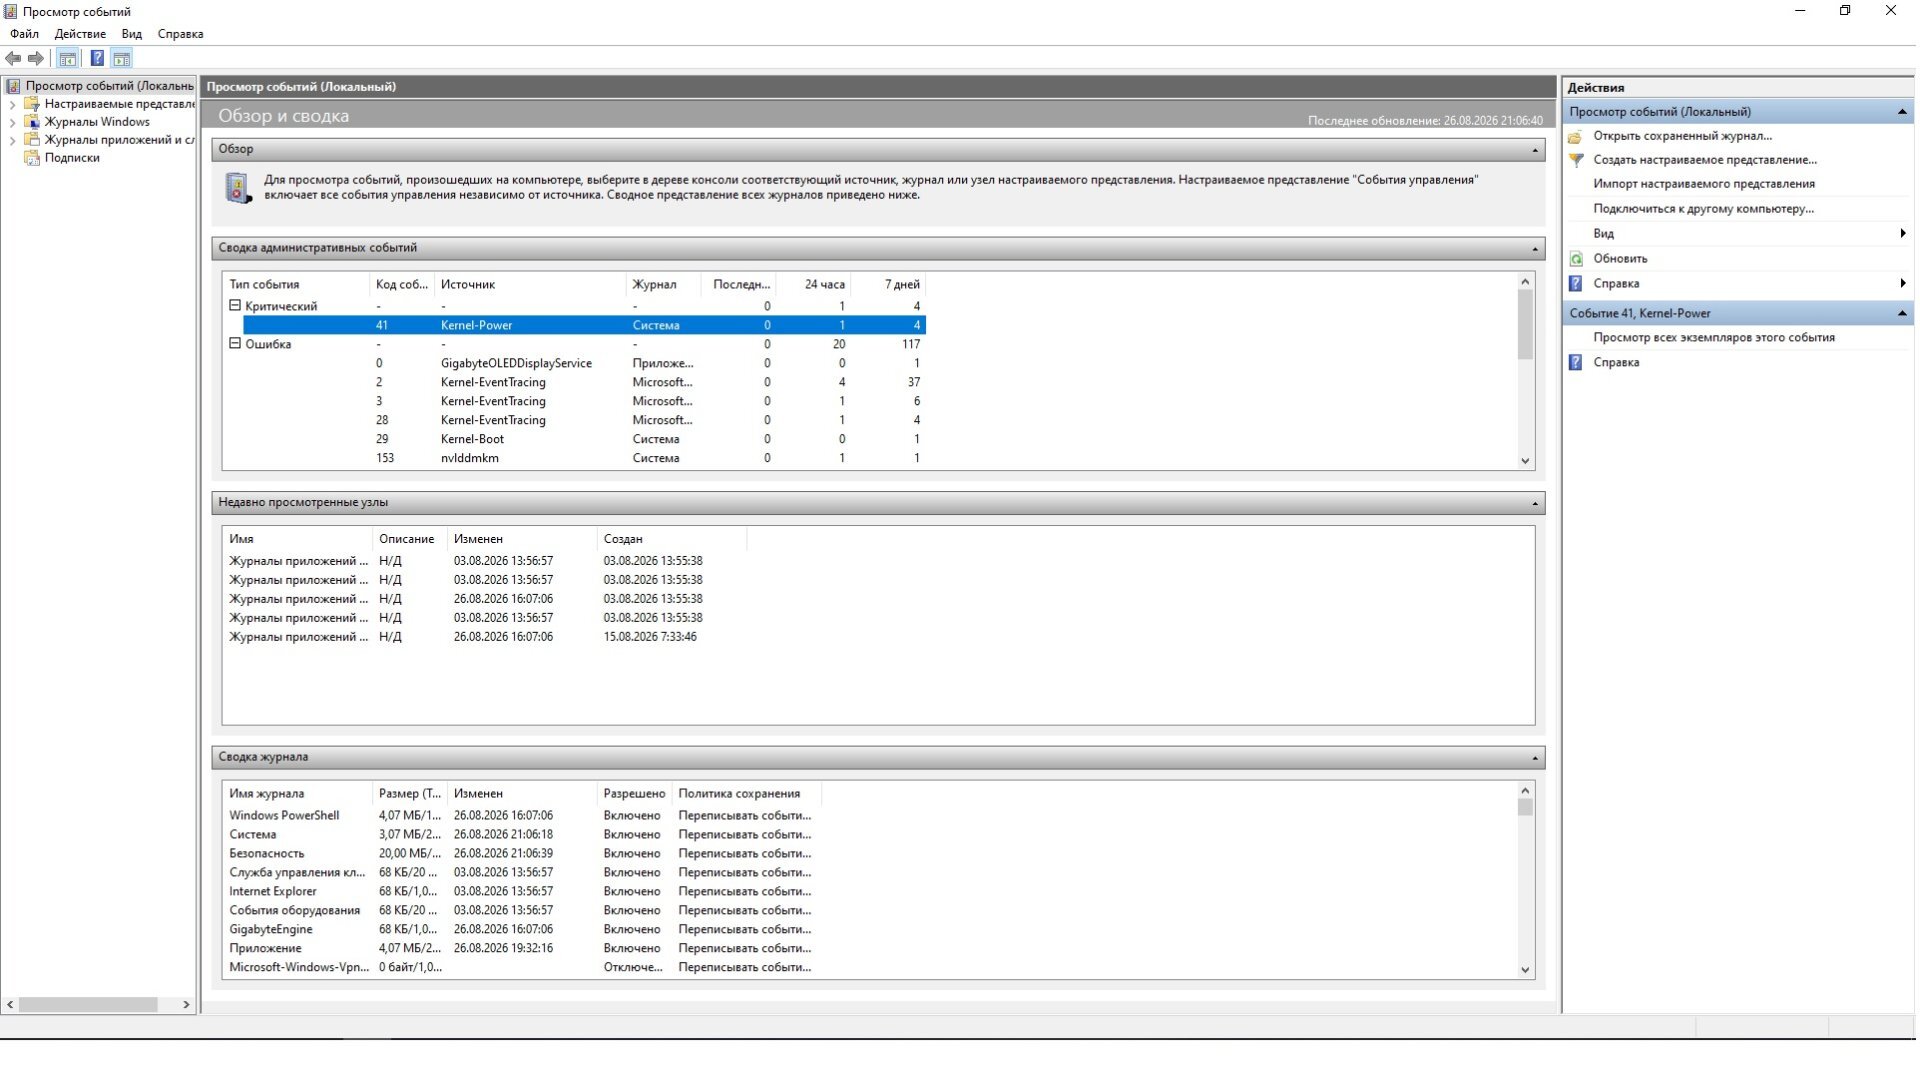Click Создать настраиваемое представление action
1920x1078 pixels.
(1705, 160)
